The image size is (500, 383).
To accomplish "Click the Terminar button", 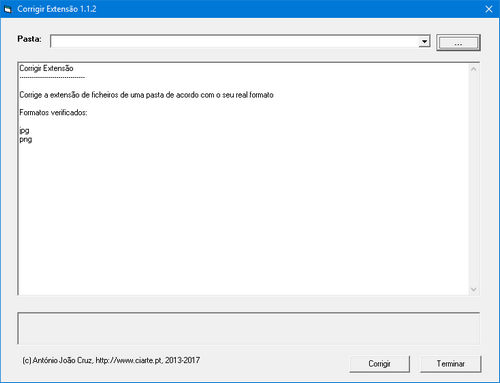I will point(451,364).
